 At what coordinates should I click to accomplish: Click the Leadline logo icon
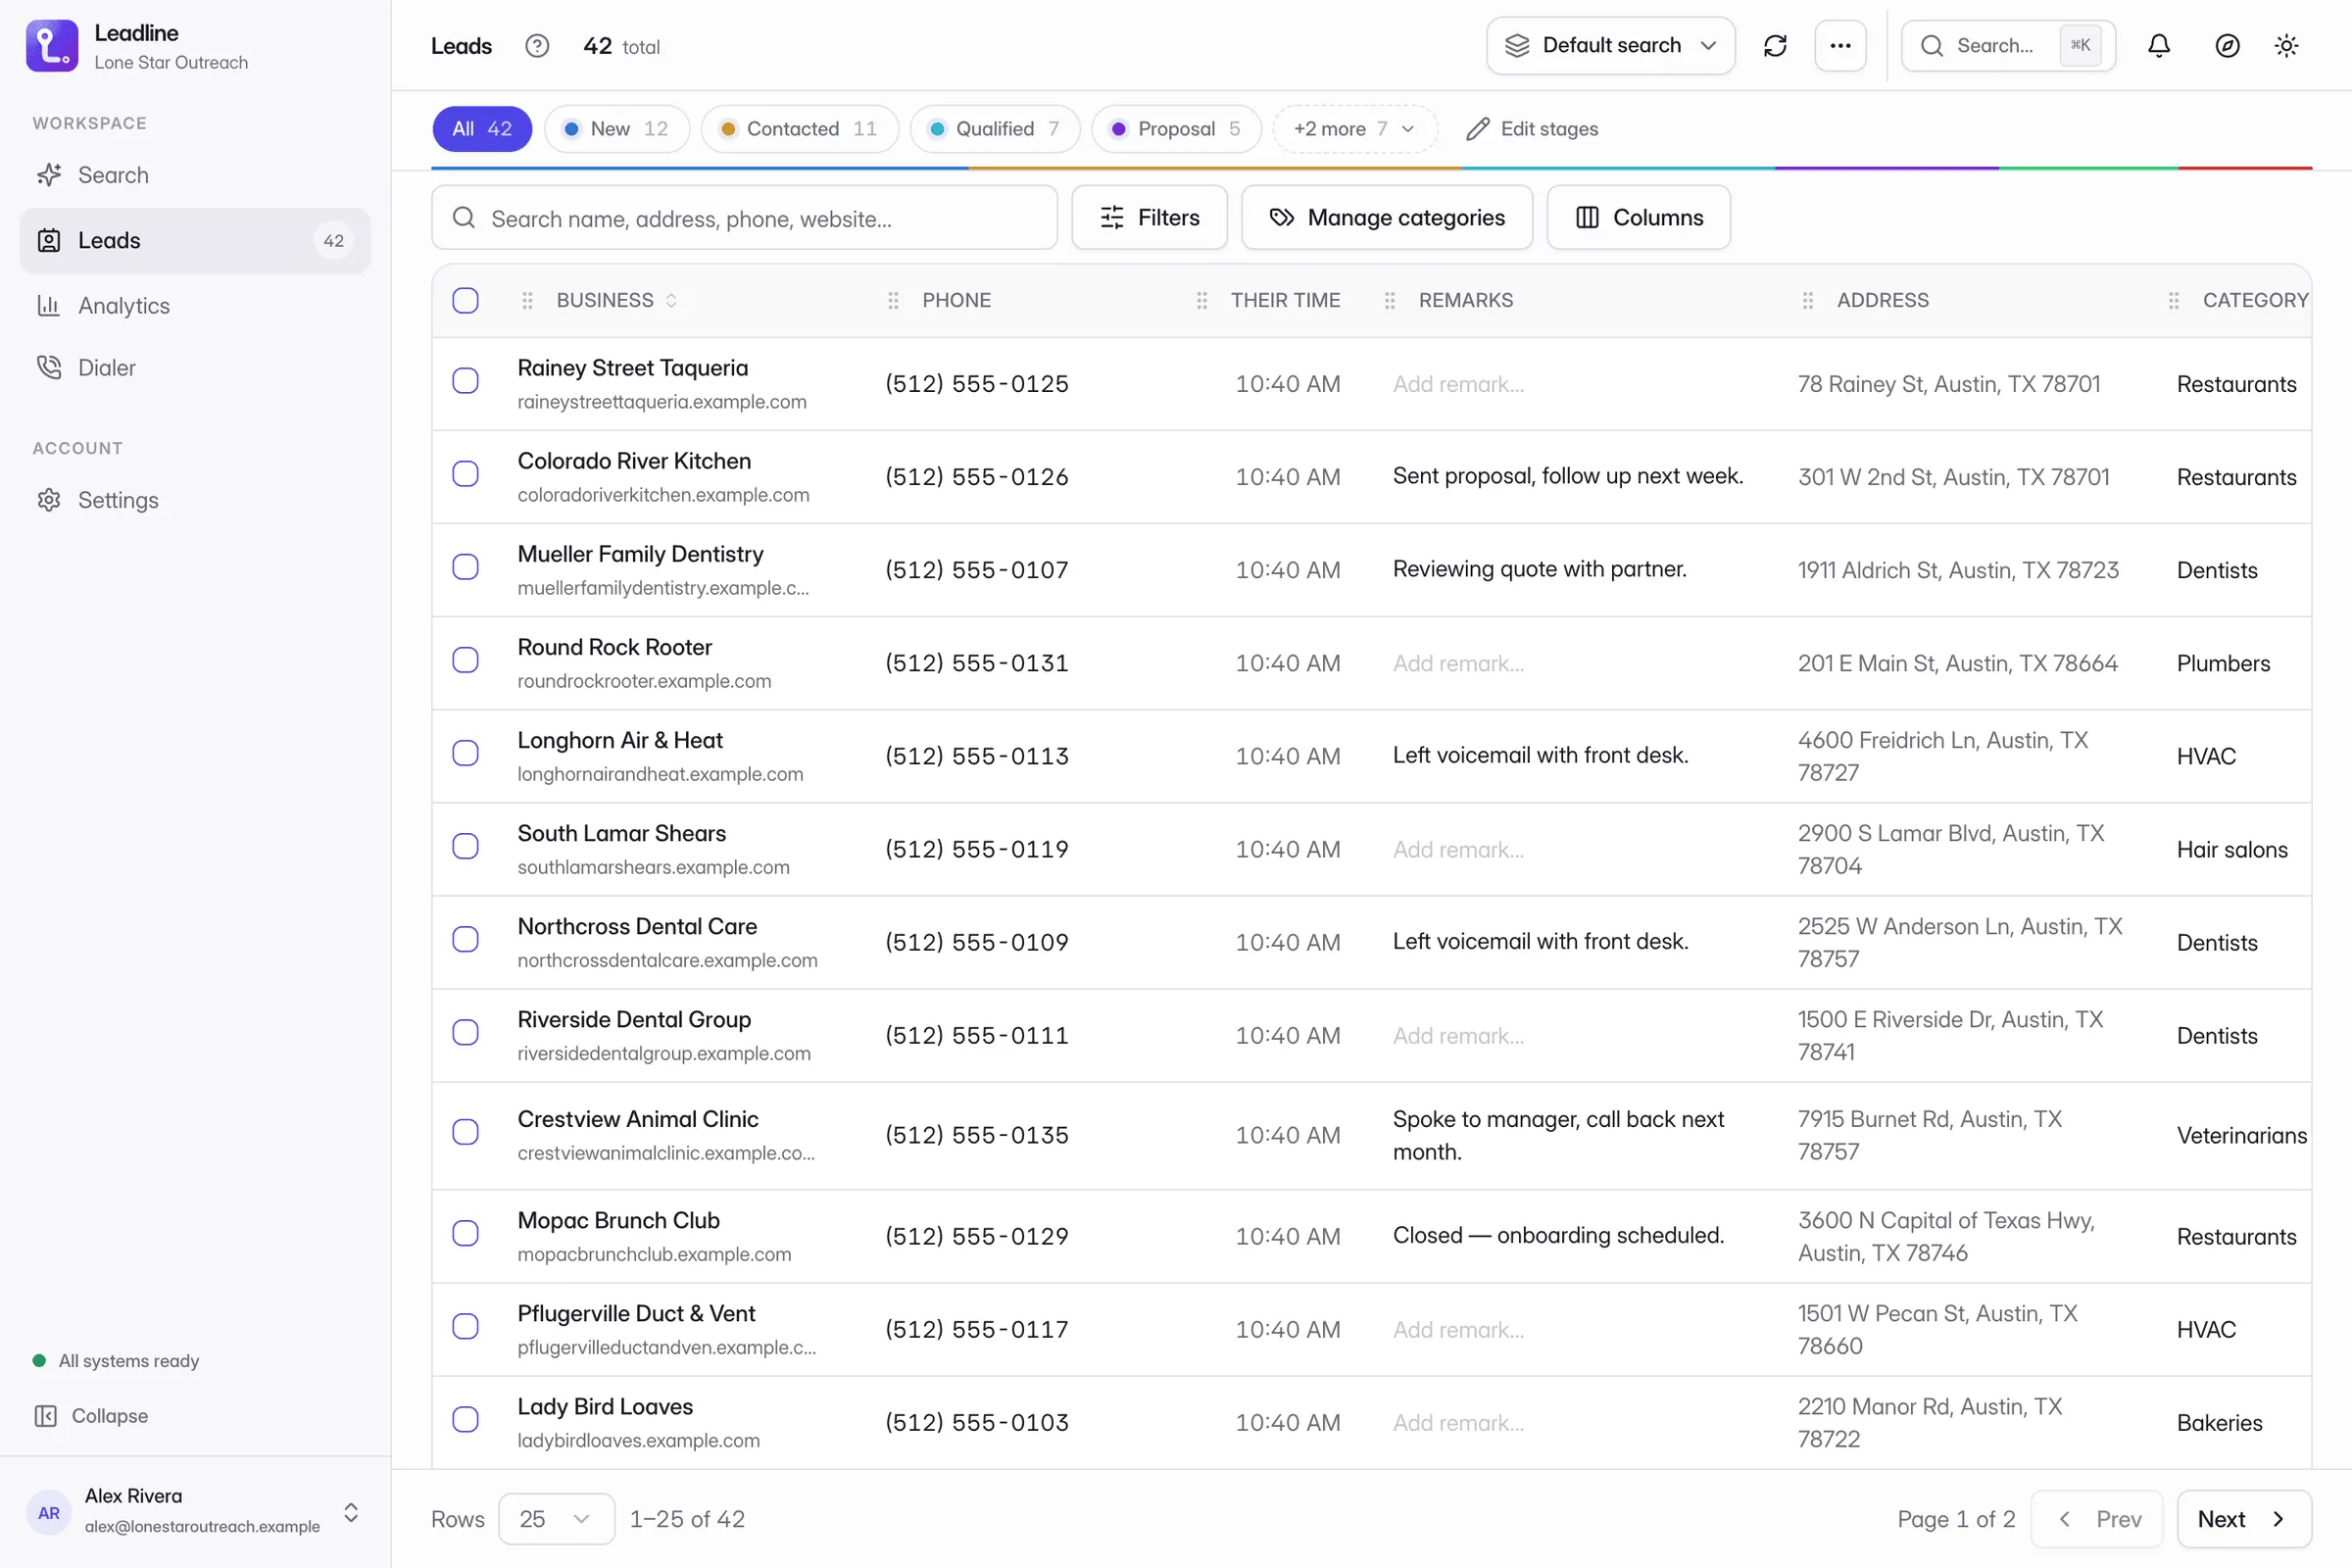pyautogui.click(x=52, y=46)
